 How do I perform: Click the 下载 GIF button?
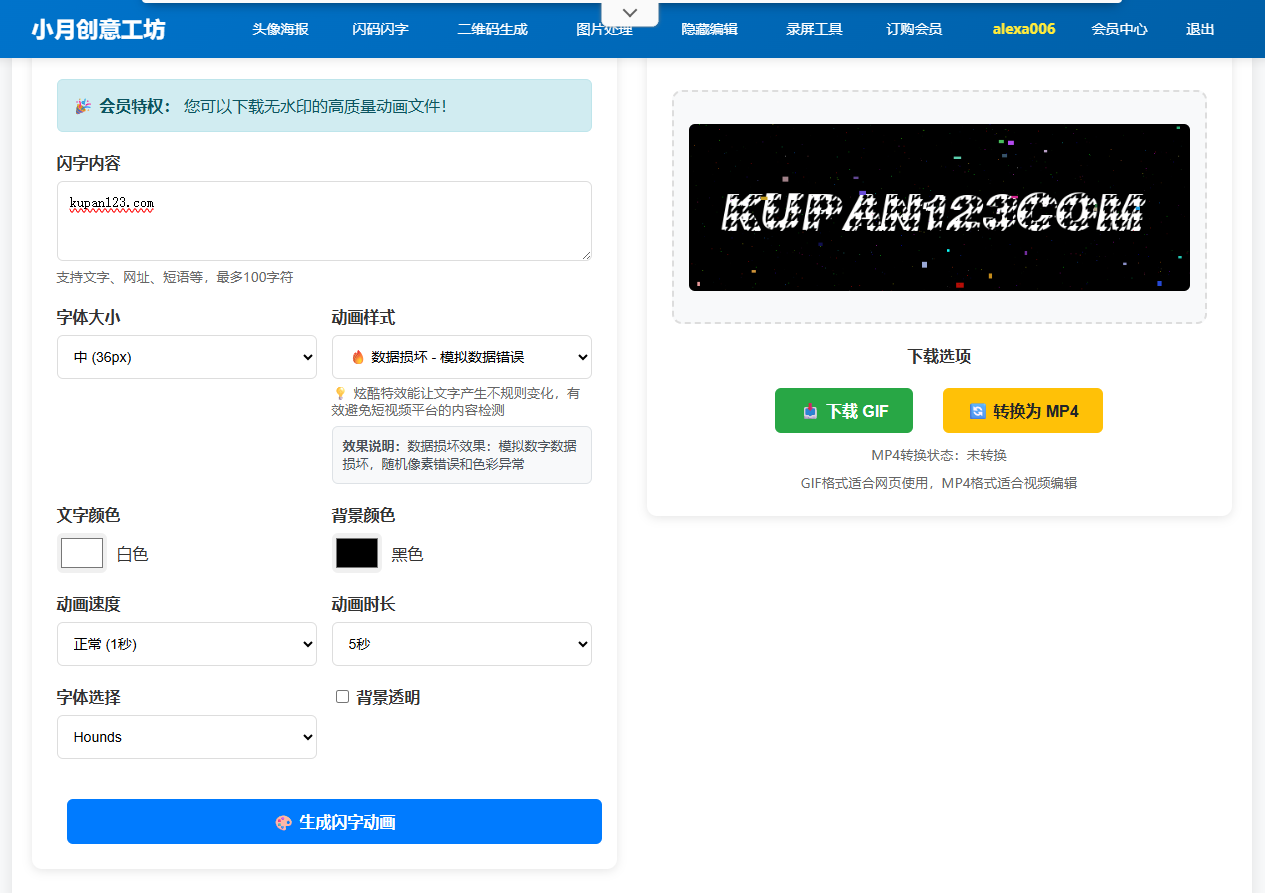click(x=843, y=410)
